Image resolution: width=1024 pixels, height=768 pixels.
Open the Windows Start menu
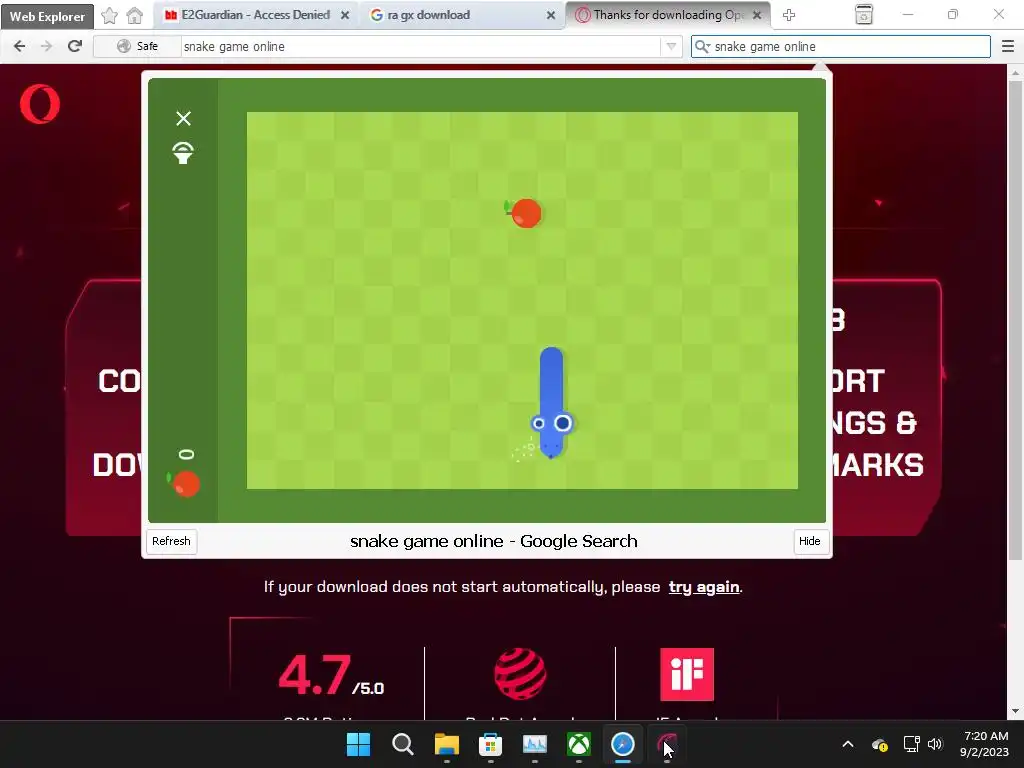coord(358,744)
